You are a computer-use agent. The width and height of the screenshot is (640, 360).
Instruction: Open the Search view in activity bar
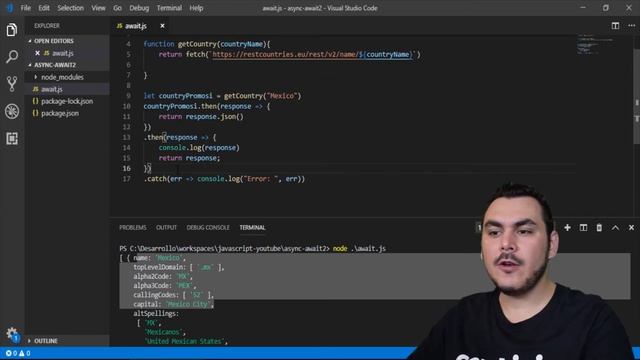coord(12,56)
